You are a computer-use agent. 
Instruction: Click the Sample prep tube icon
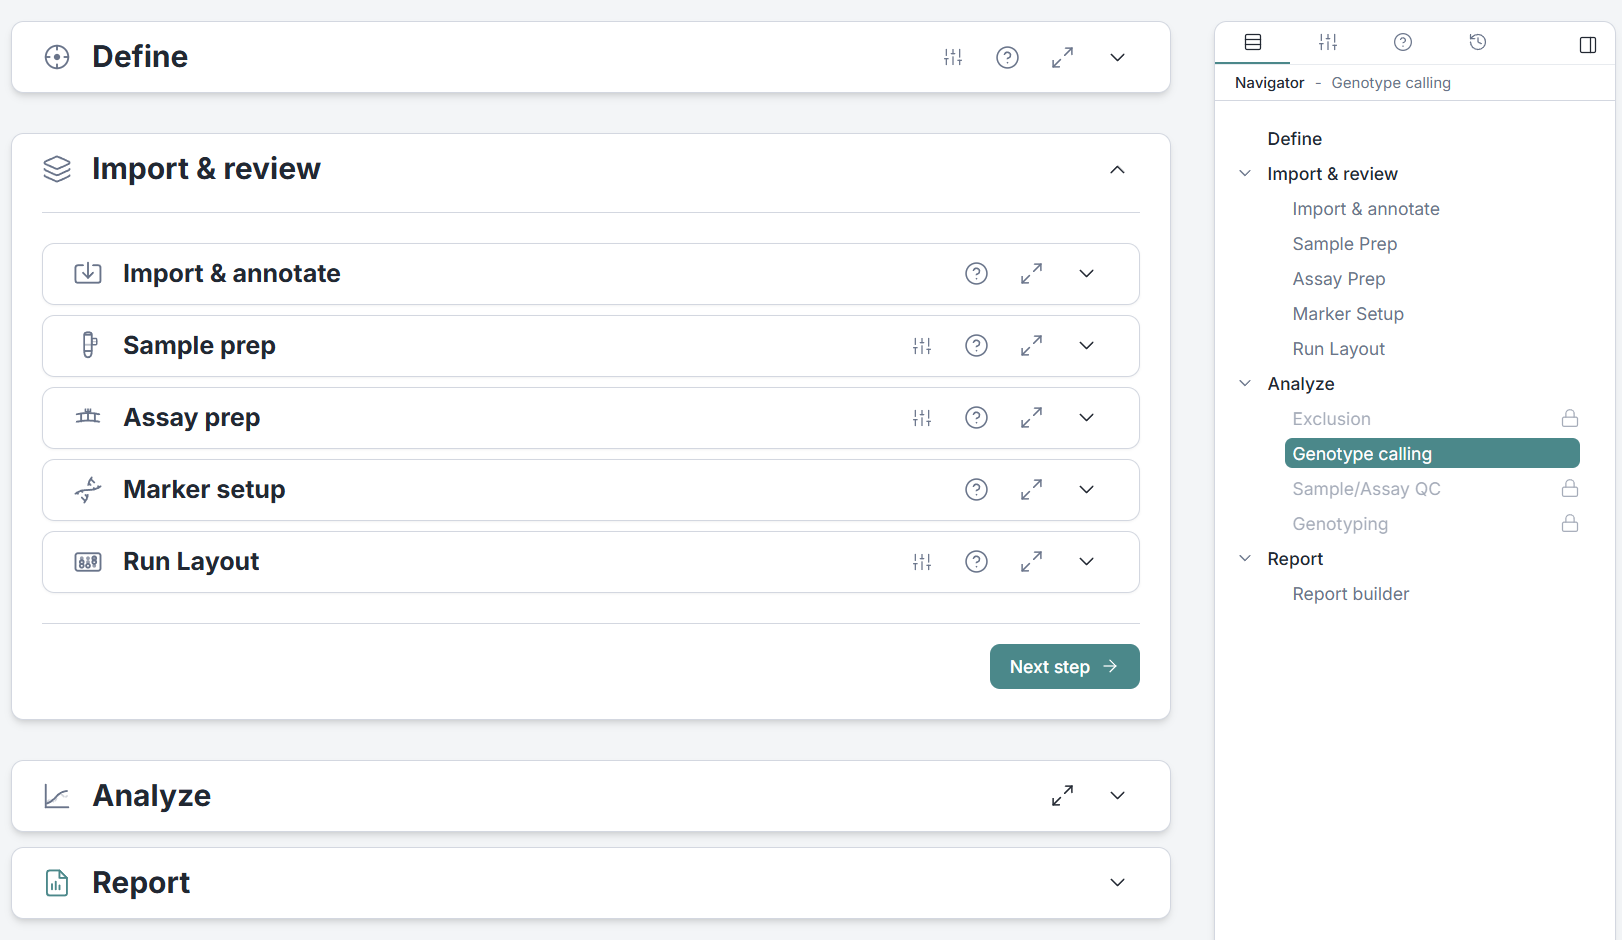(89, 345)
